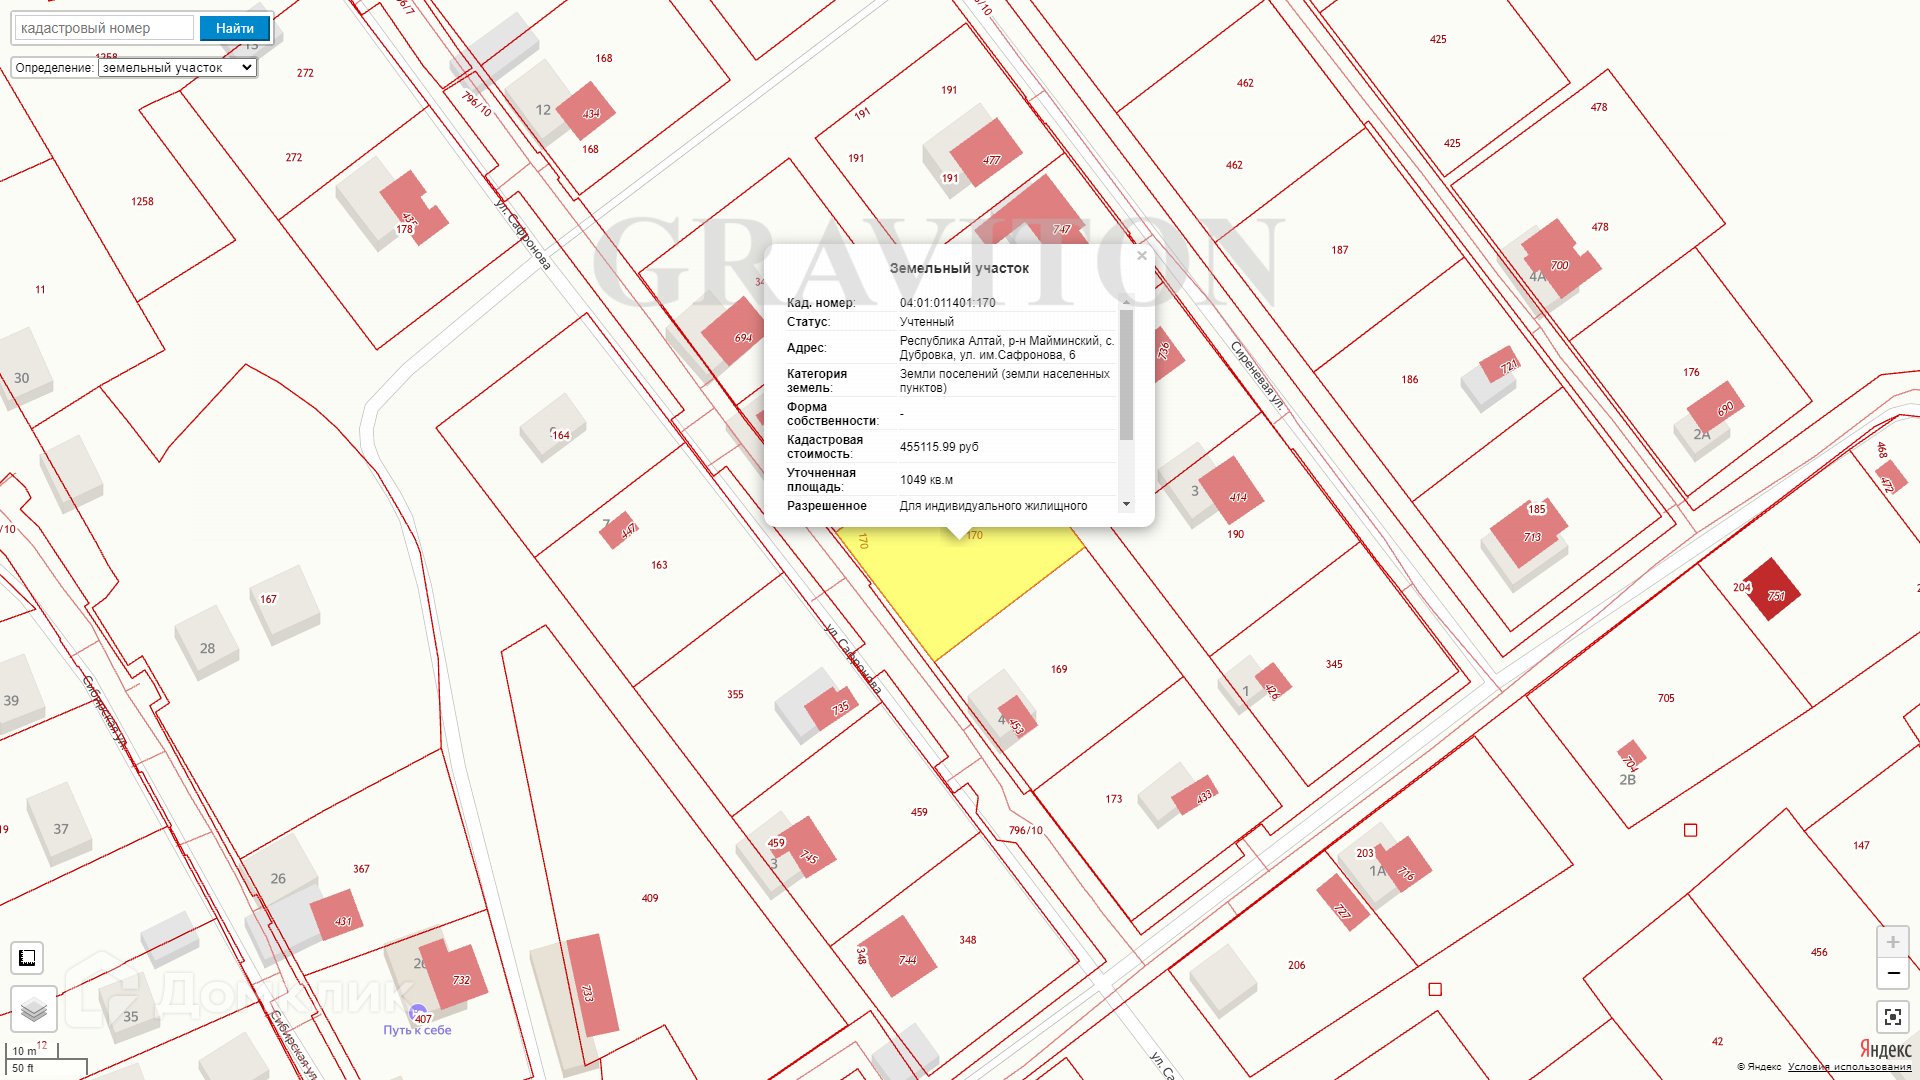Image resolution: width=1920 pixels, height=1080 pixels.
Task: Click the Яндекс logo
Action: [x=1885, y=1049]
